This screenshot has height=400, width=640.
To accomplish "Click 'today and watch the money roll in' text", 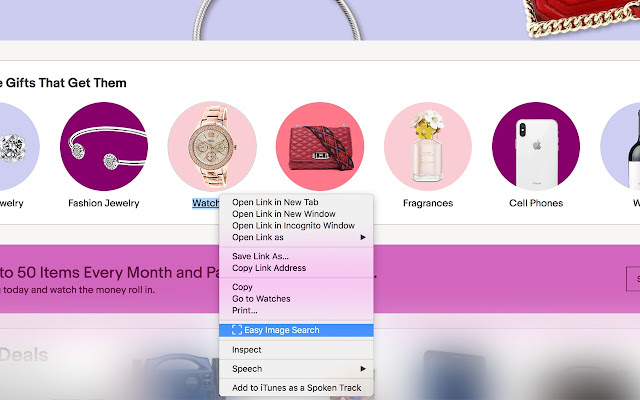I will (x=78, y=290).
